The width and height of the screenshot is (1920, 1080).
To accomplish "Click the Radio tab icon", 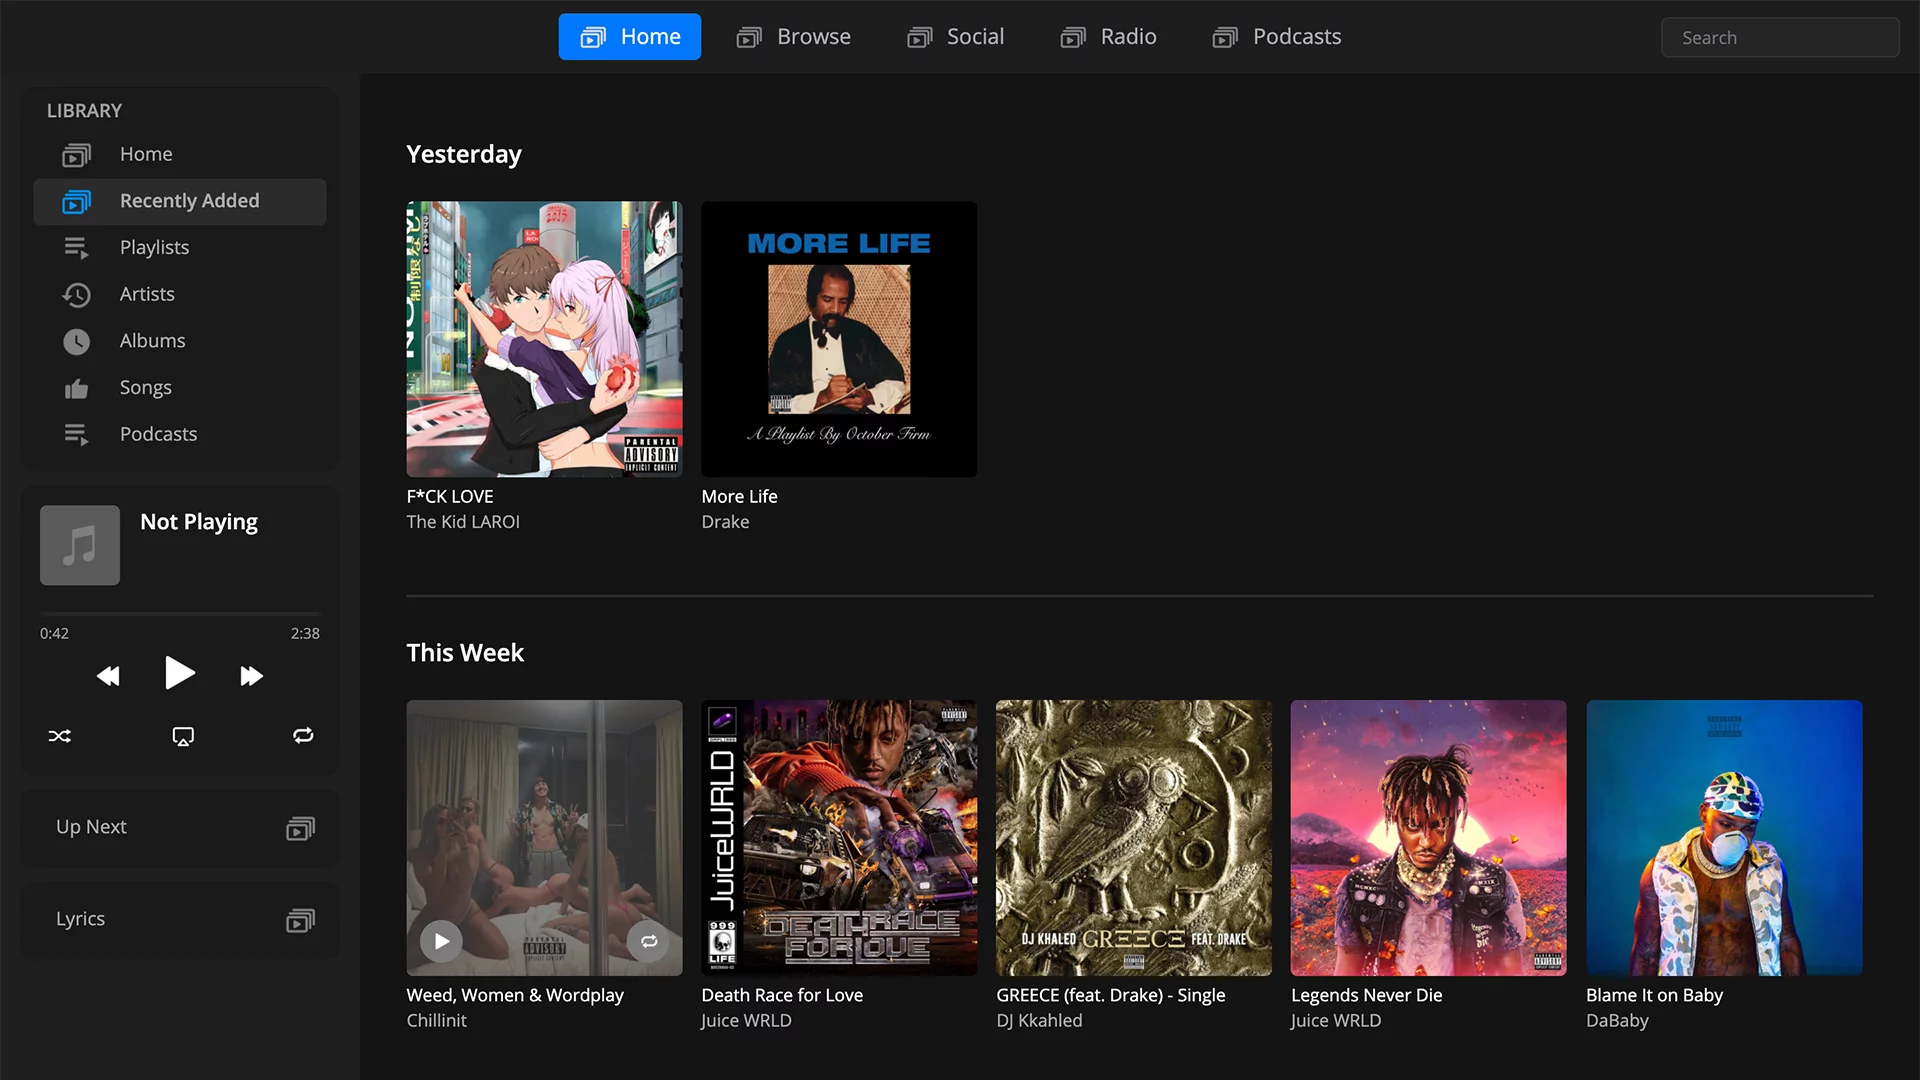I will click(1073, 38).
